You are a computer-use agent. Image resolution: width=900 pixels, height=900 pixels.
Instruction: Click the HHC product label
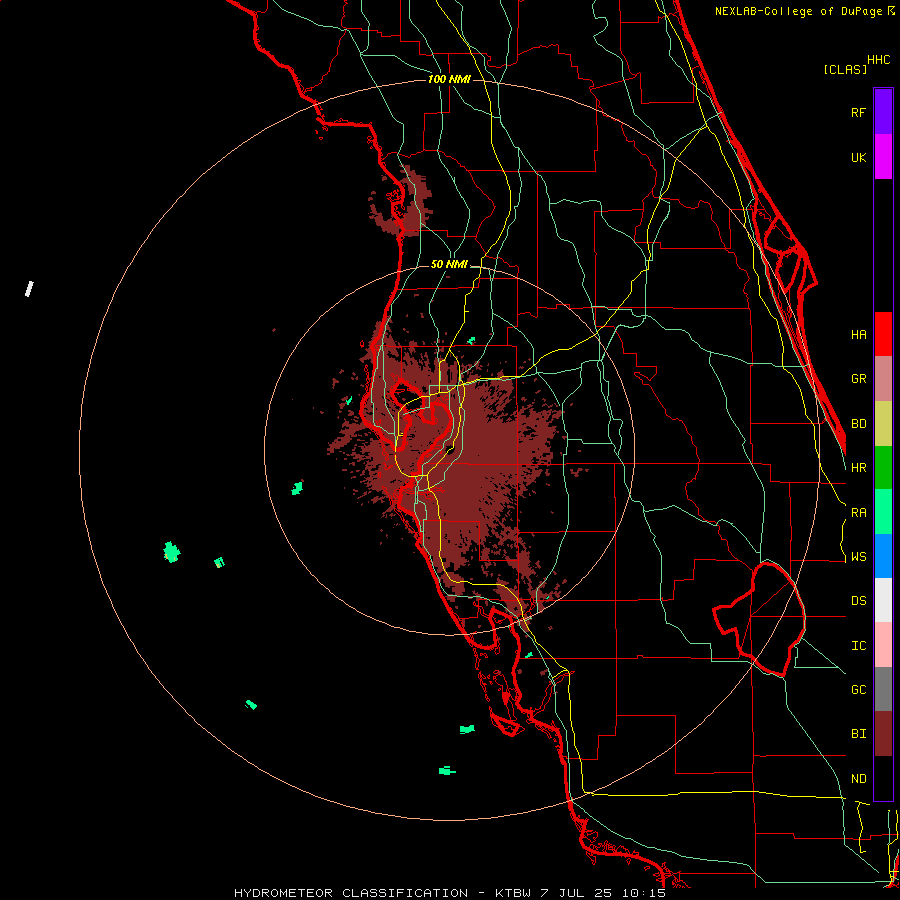tap(879, 60)
